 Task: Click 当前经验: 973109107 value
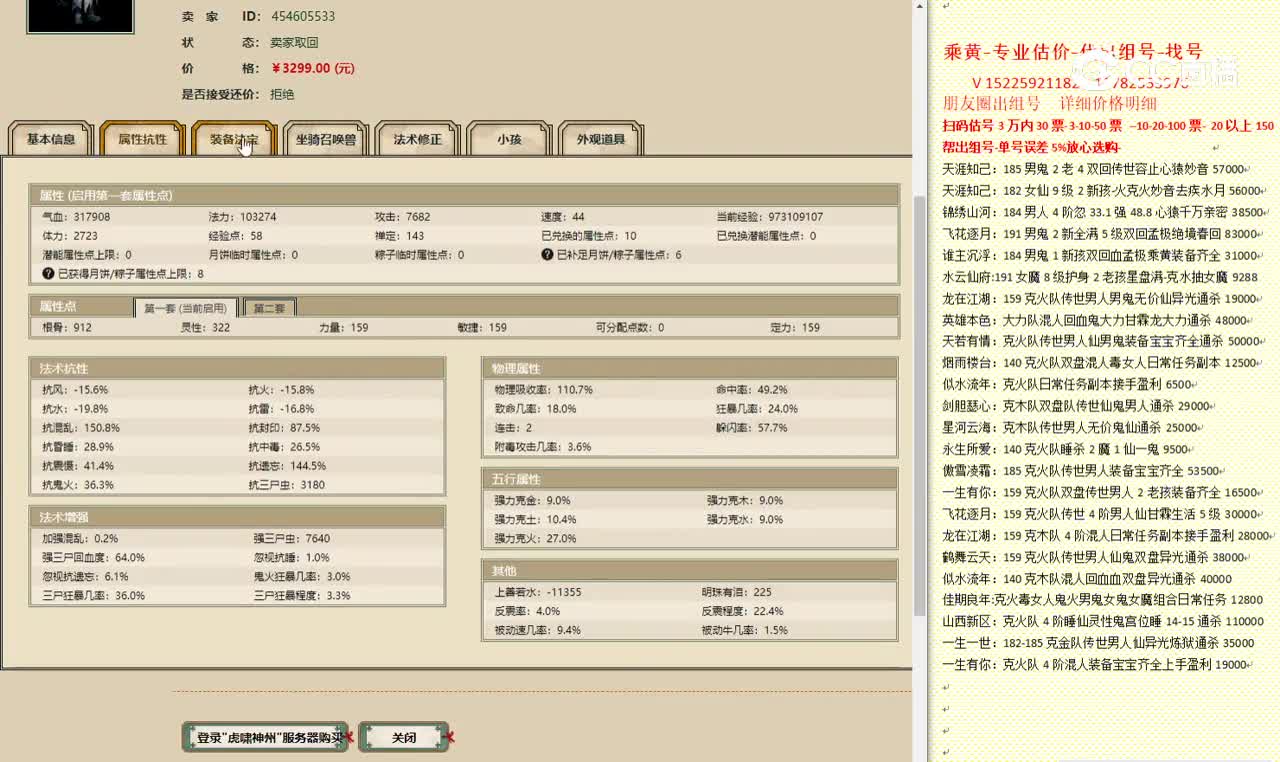tap(770, 216)
